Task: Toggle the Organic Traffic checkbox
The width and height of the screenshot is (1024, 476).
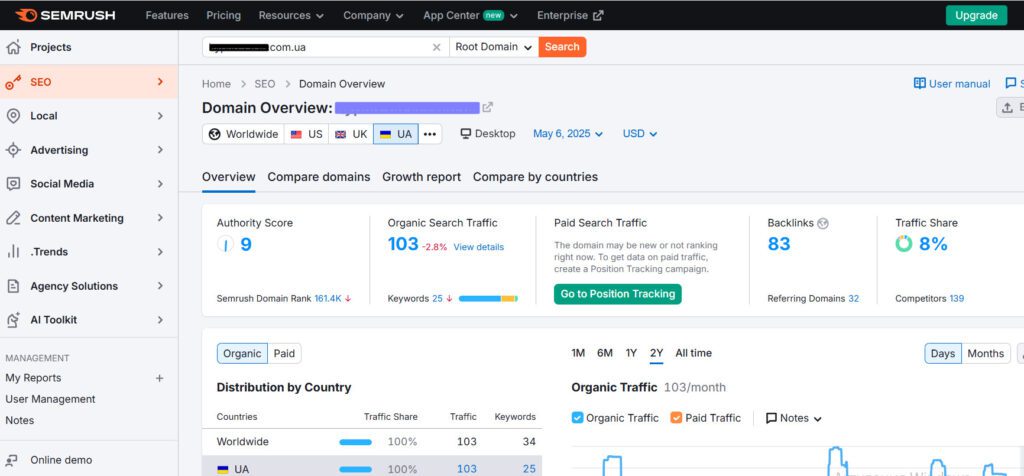Action: [x=577, y=418]
